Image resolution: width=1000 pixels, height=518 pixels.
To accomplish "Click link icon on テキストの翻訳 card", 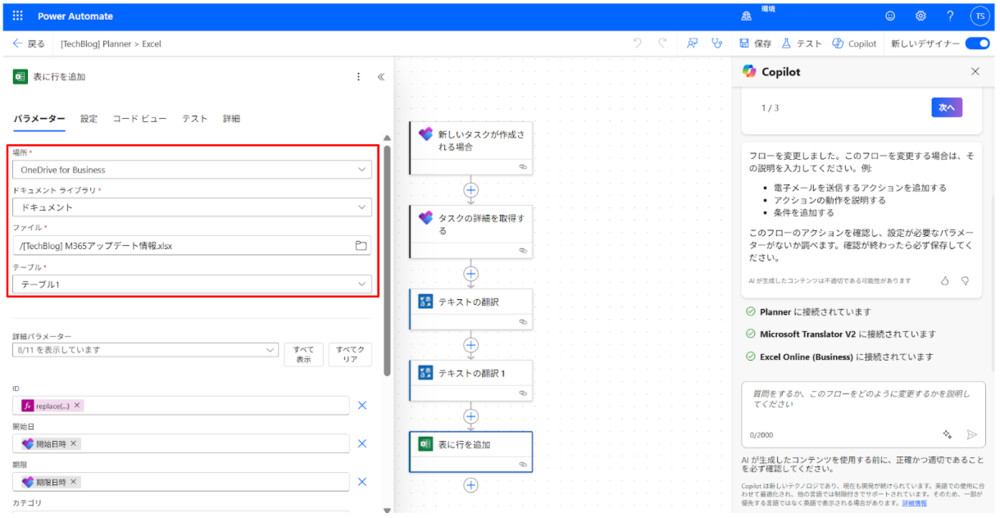I will click(523, 322).
